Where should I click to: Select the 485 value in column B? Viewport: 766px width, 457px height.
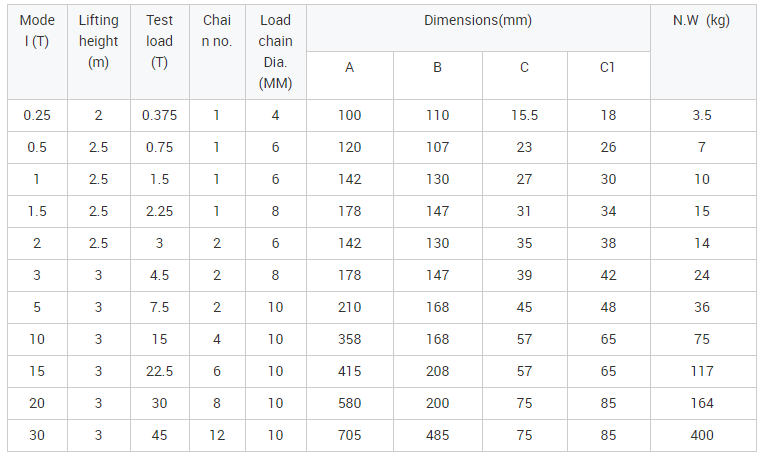(x=437, y=435)
